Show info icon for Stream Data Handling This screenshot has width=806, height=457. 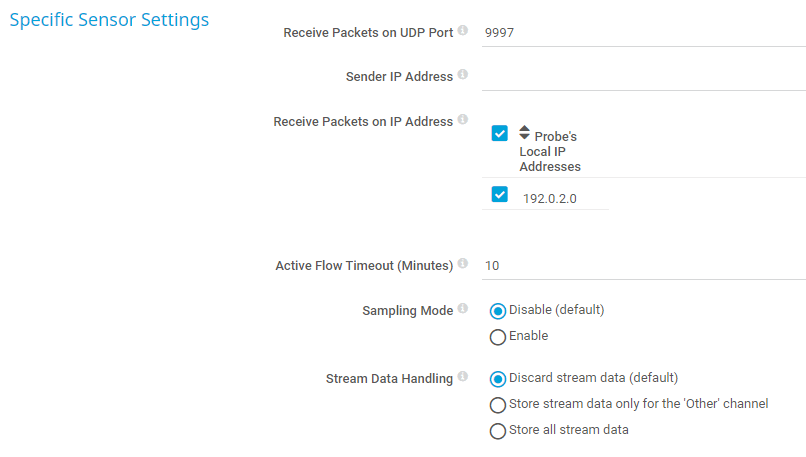[x=463, y=378]
